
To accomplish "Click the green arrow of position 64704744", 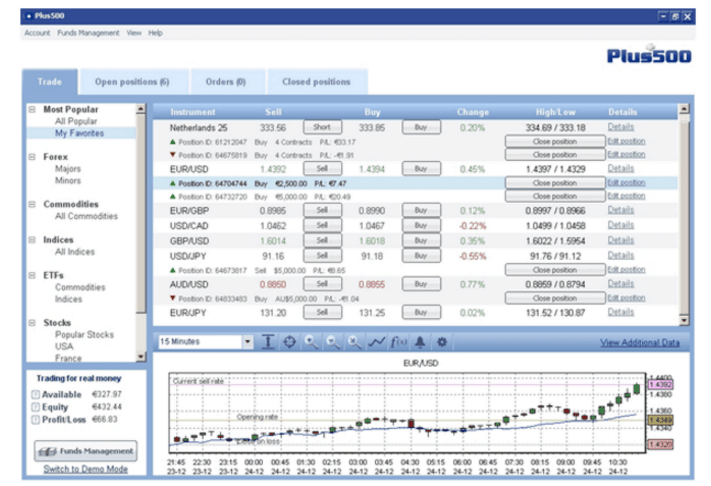I will coord(172,183).
